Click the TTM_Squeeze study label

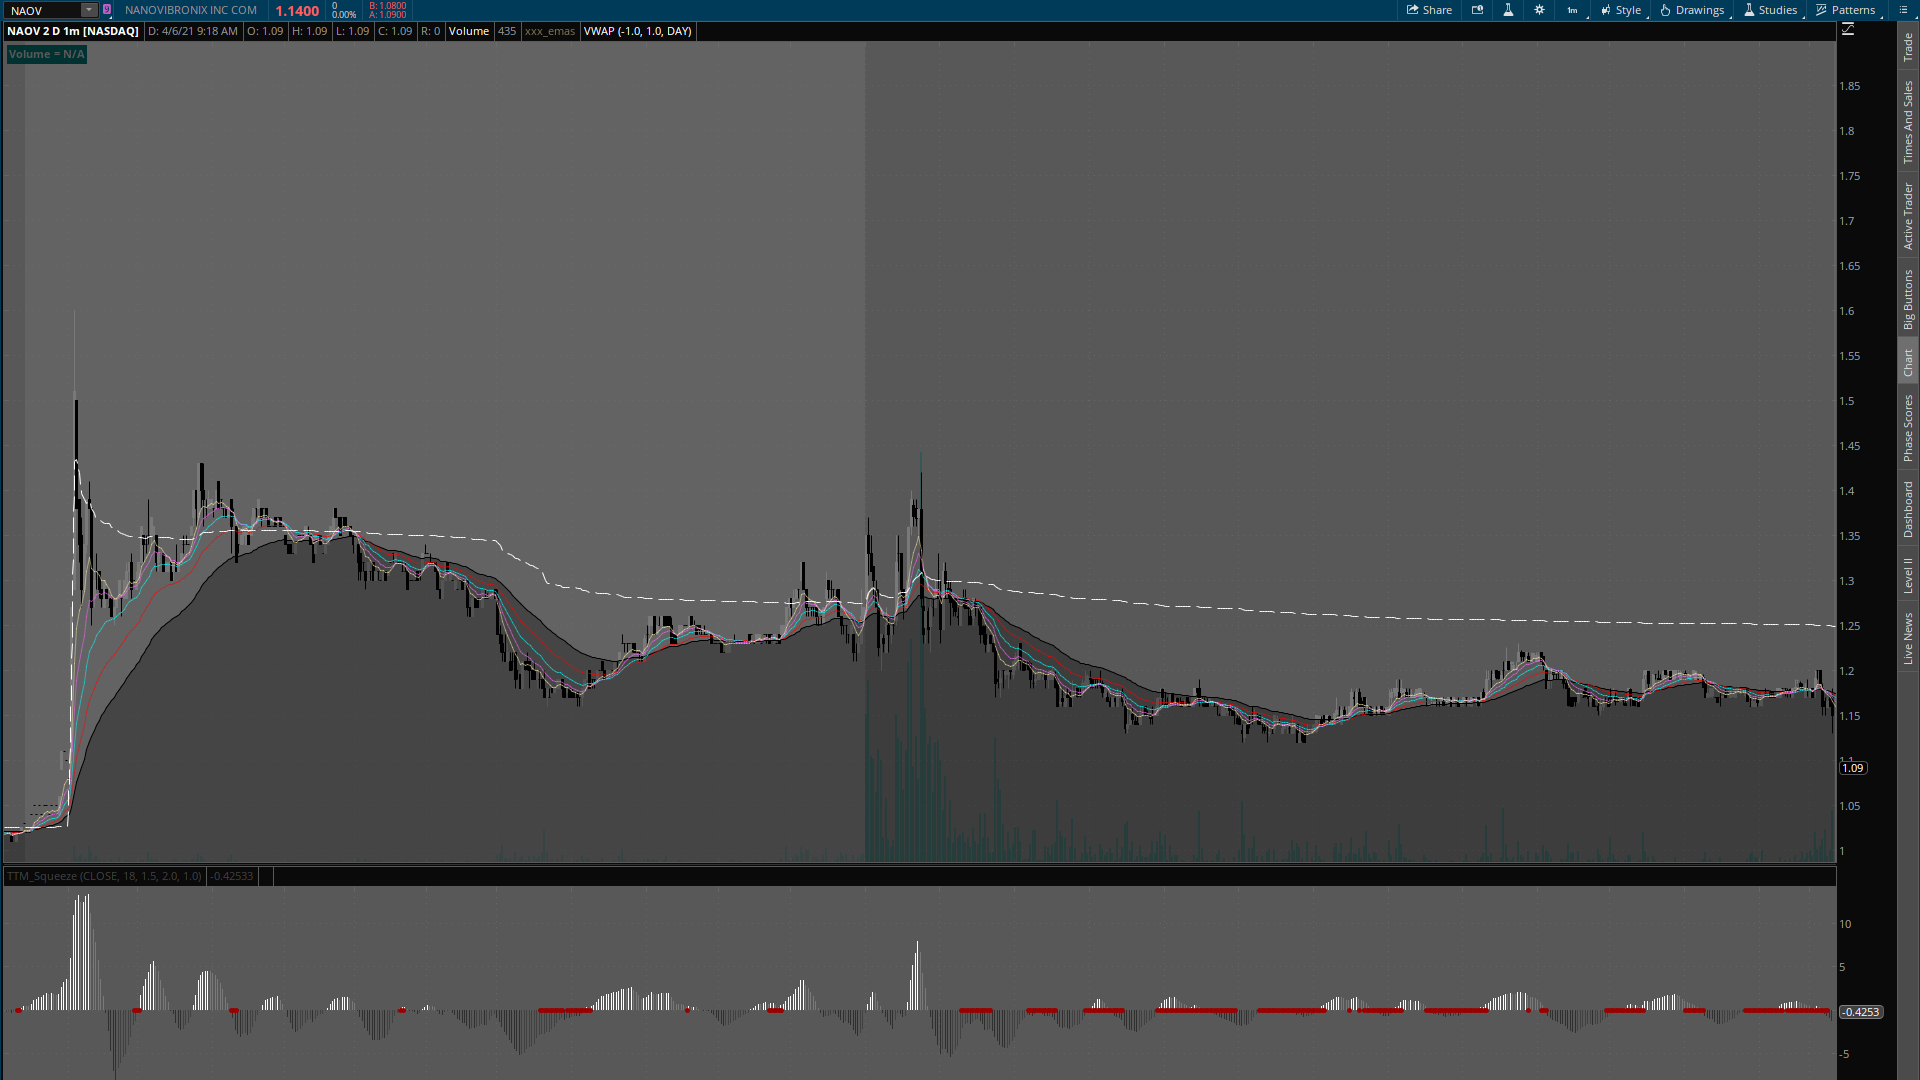point(104,876)
